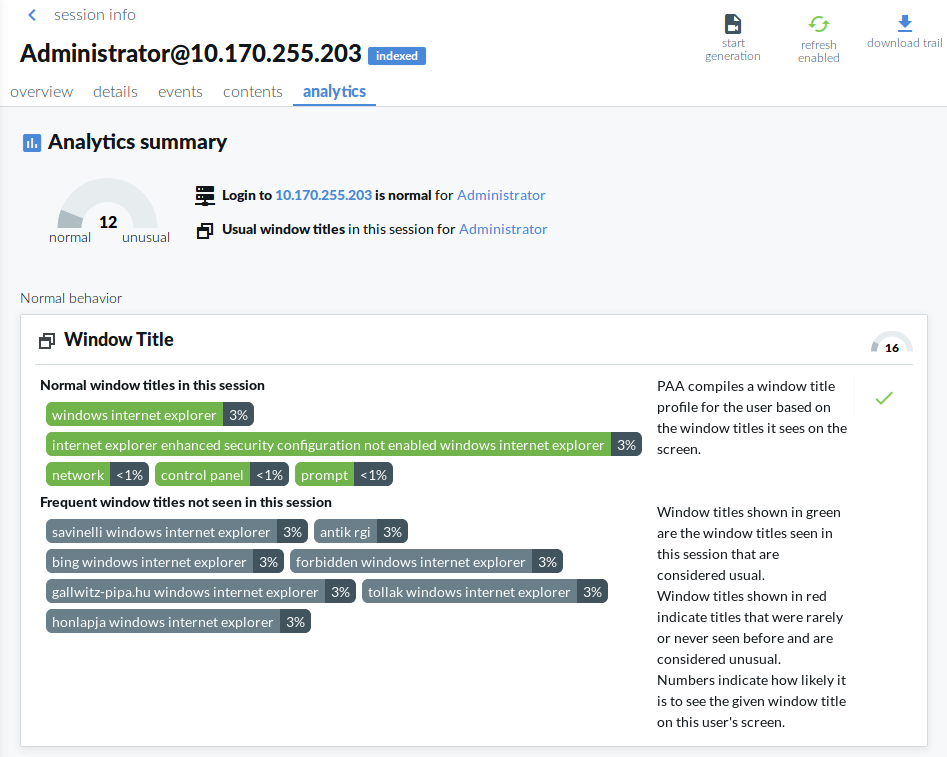Image resolution: width=947 pixels, height=757 pixels.
Task: Switch to the details tab
Action: pos(115,91)
